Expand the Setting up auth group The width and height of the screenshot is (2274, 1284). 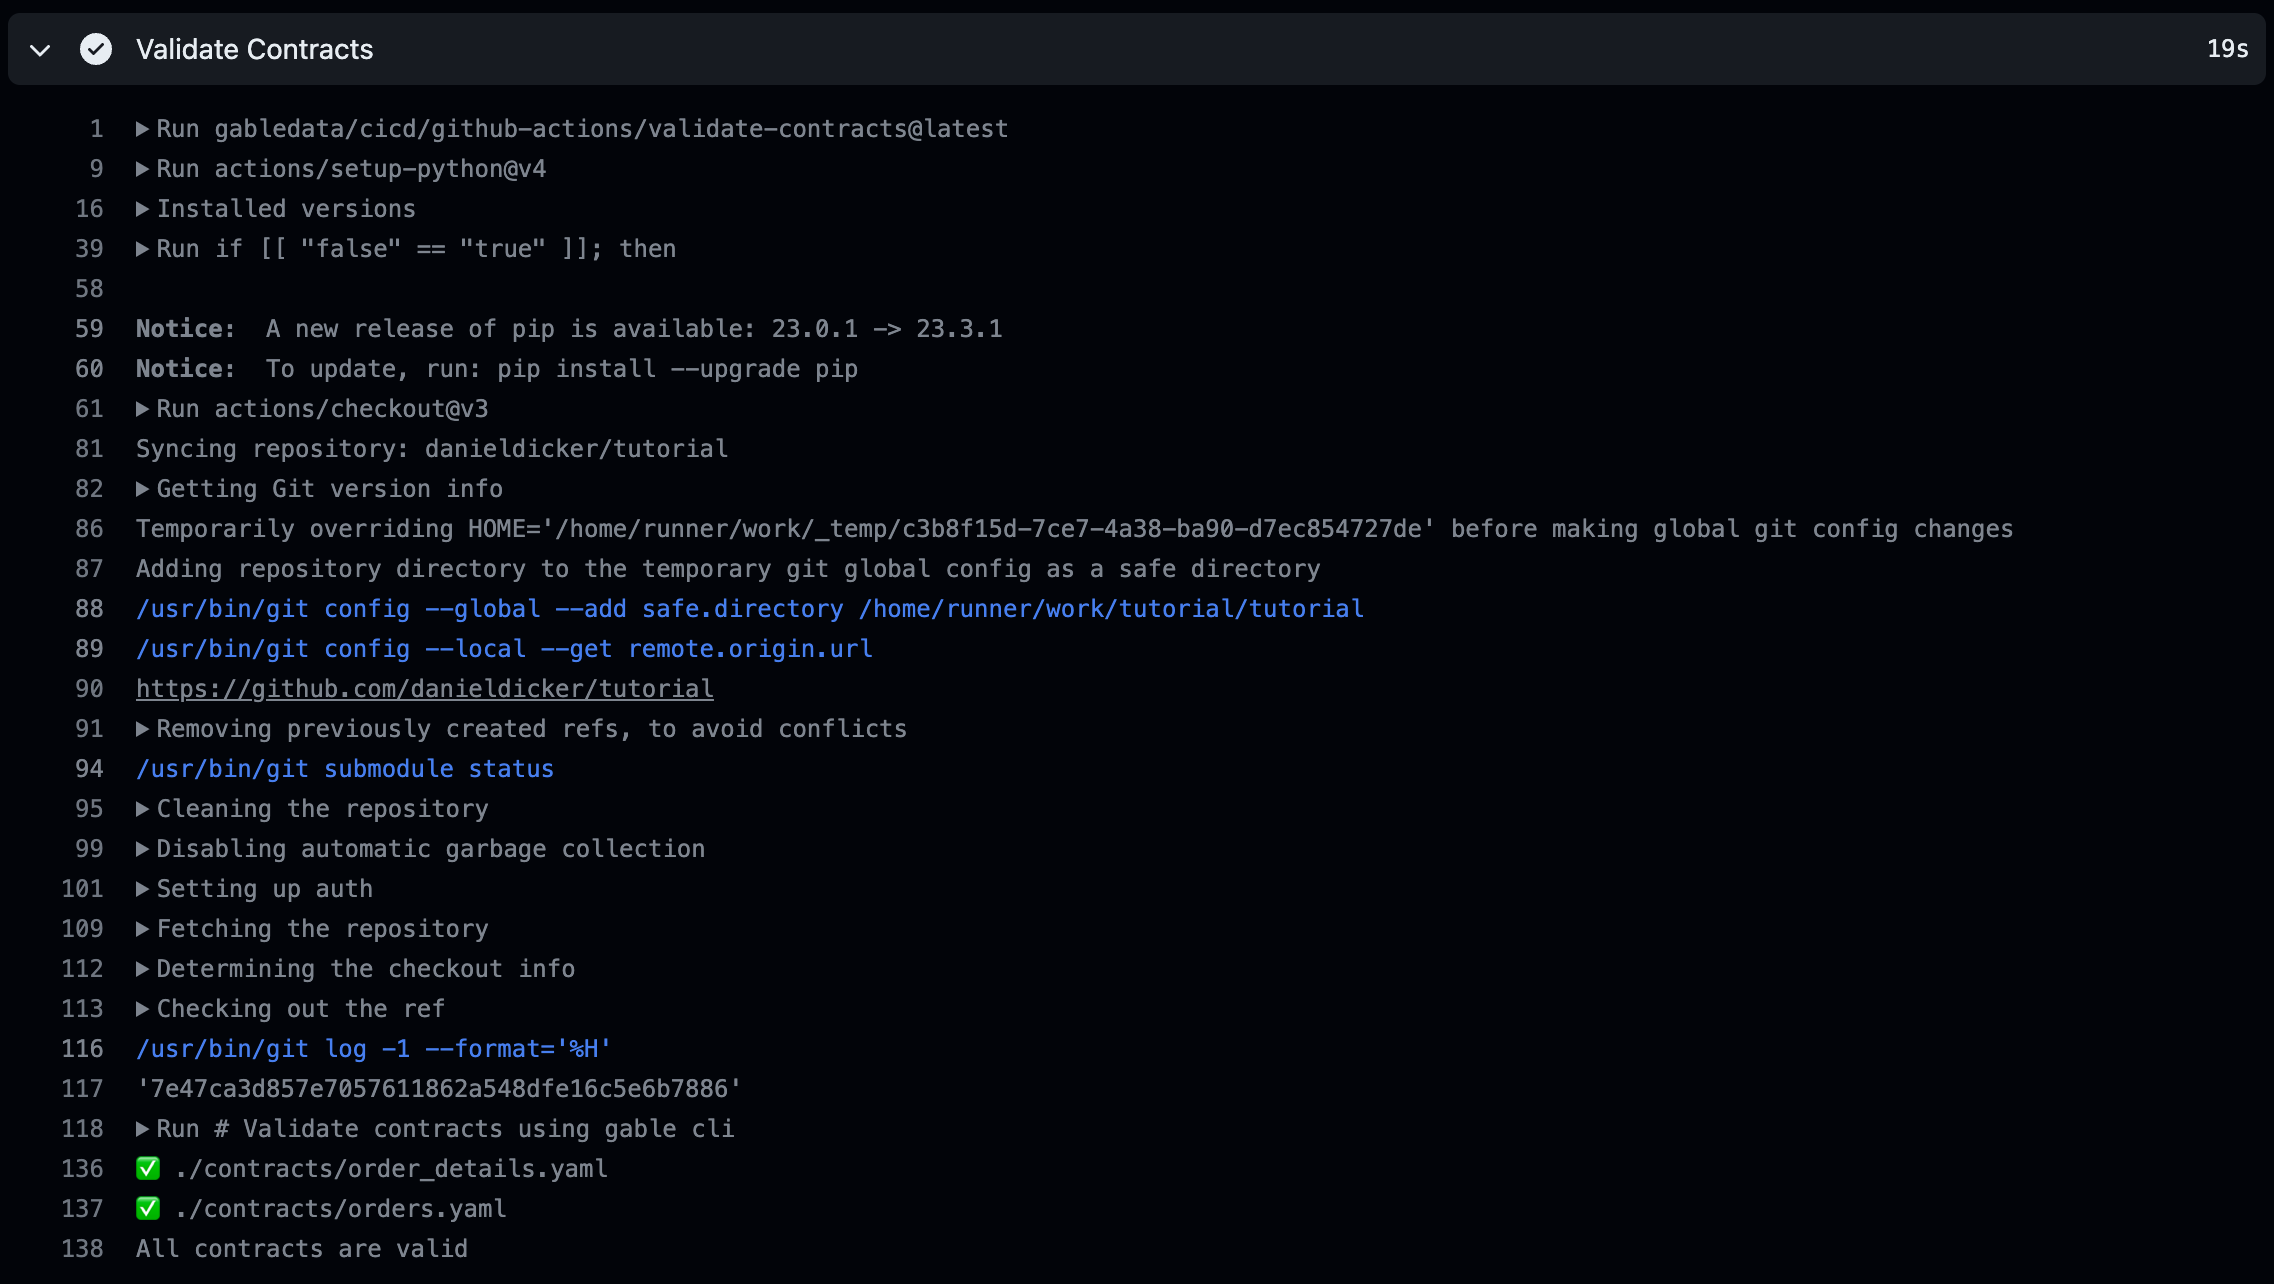(142, 889)
